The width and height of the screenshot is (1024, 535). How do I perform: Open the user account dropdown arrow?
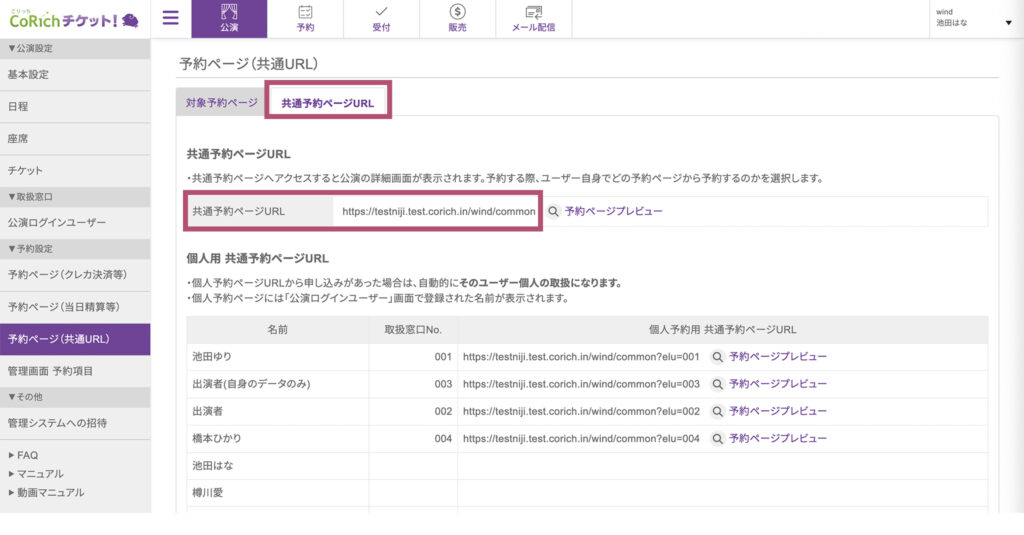1008,23
